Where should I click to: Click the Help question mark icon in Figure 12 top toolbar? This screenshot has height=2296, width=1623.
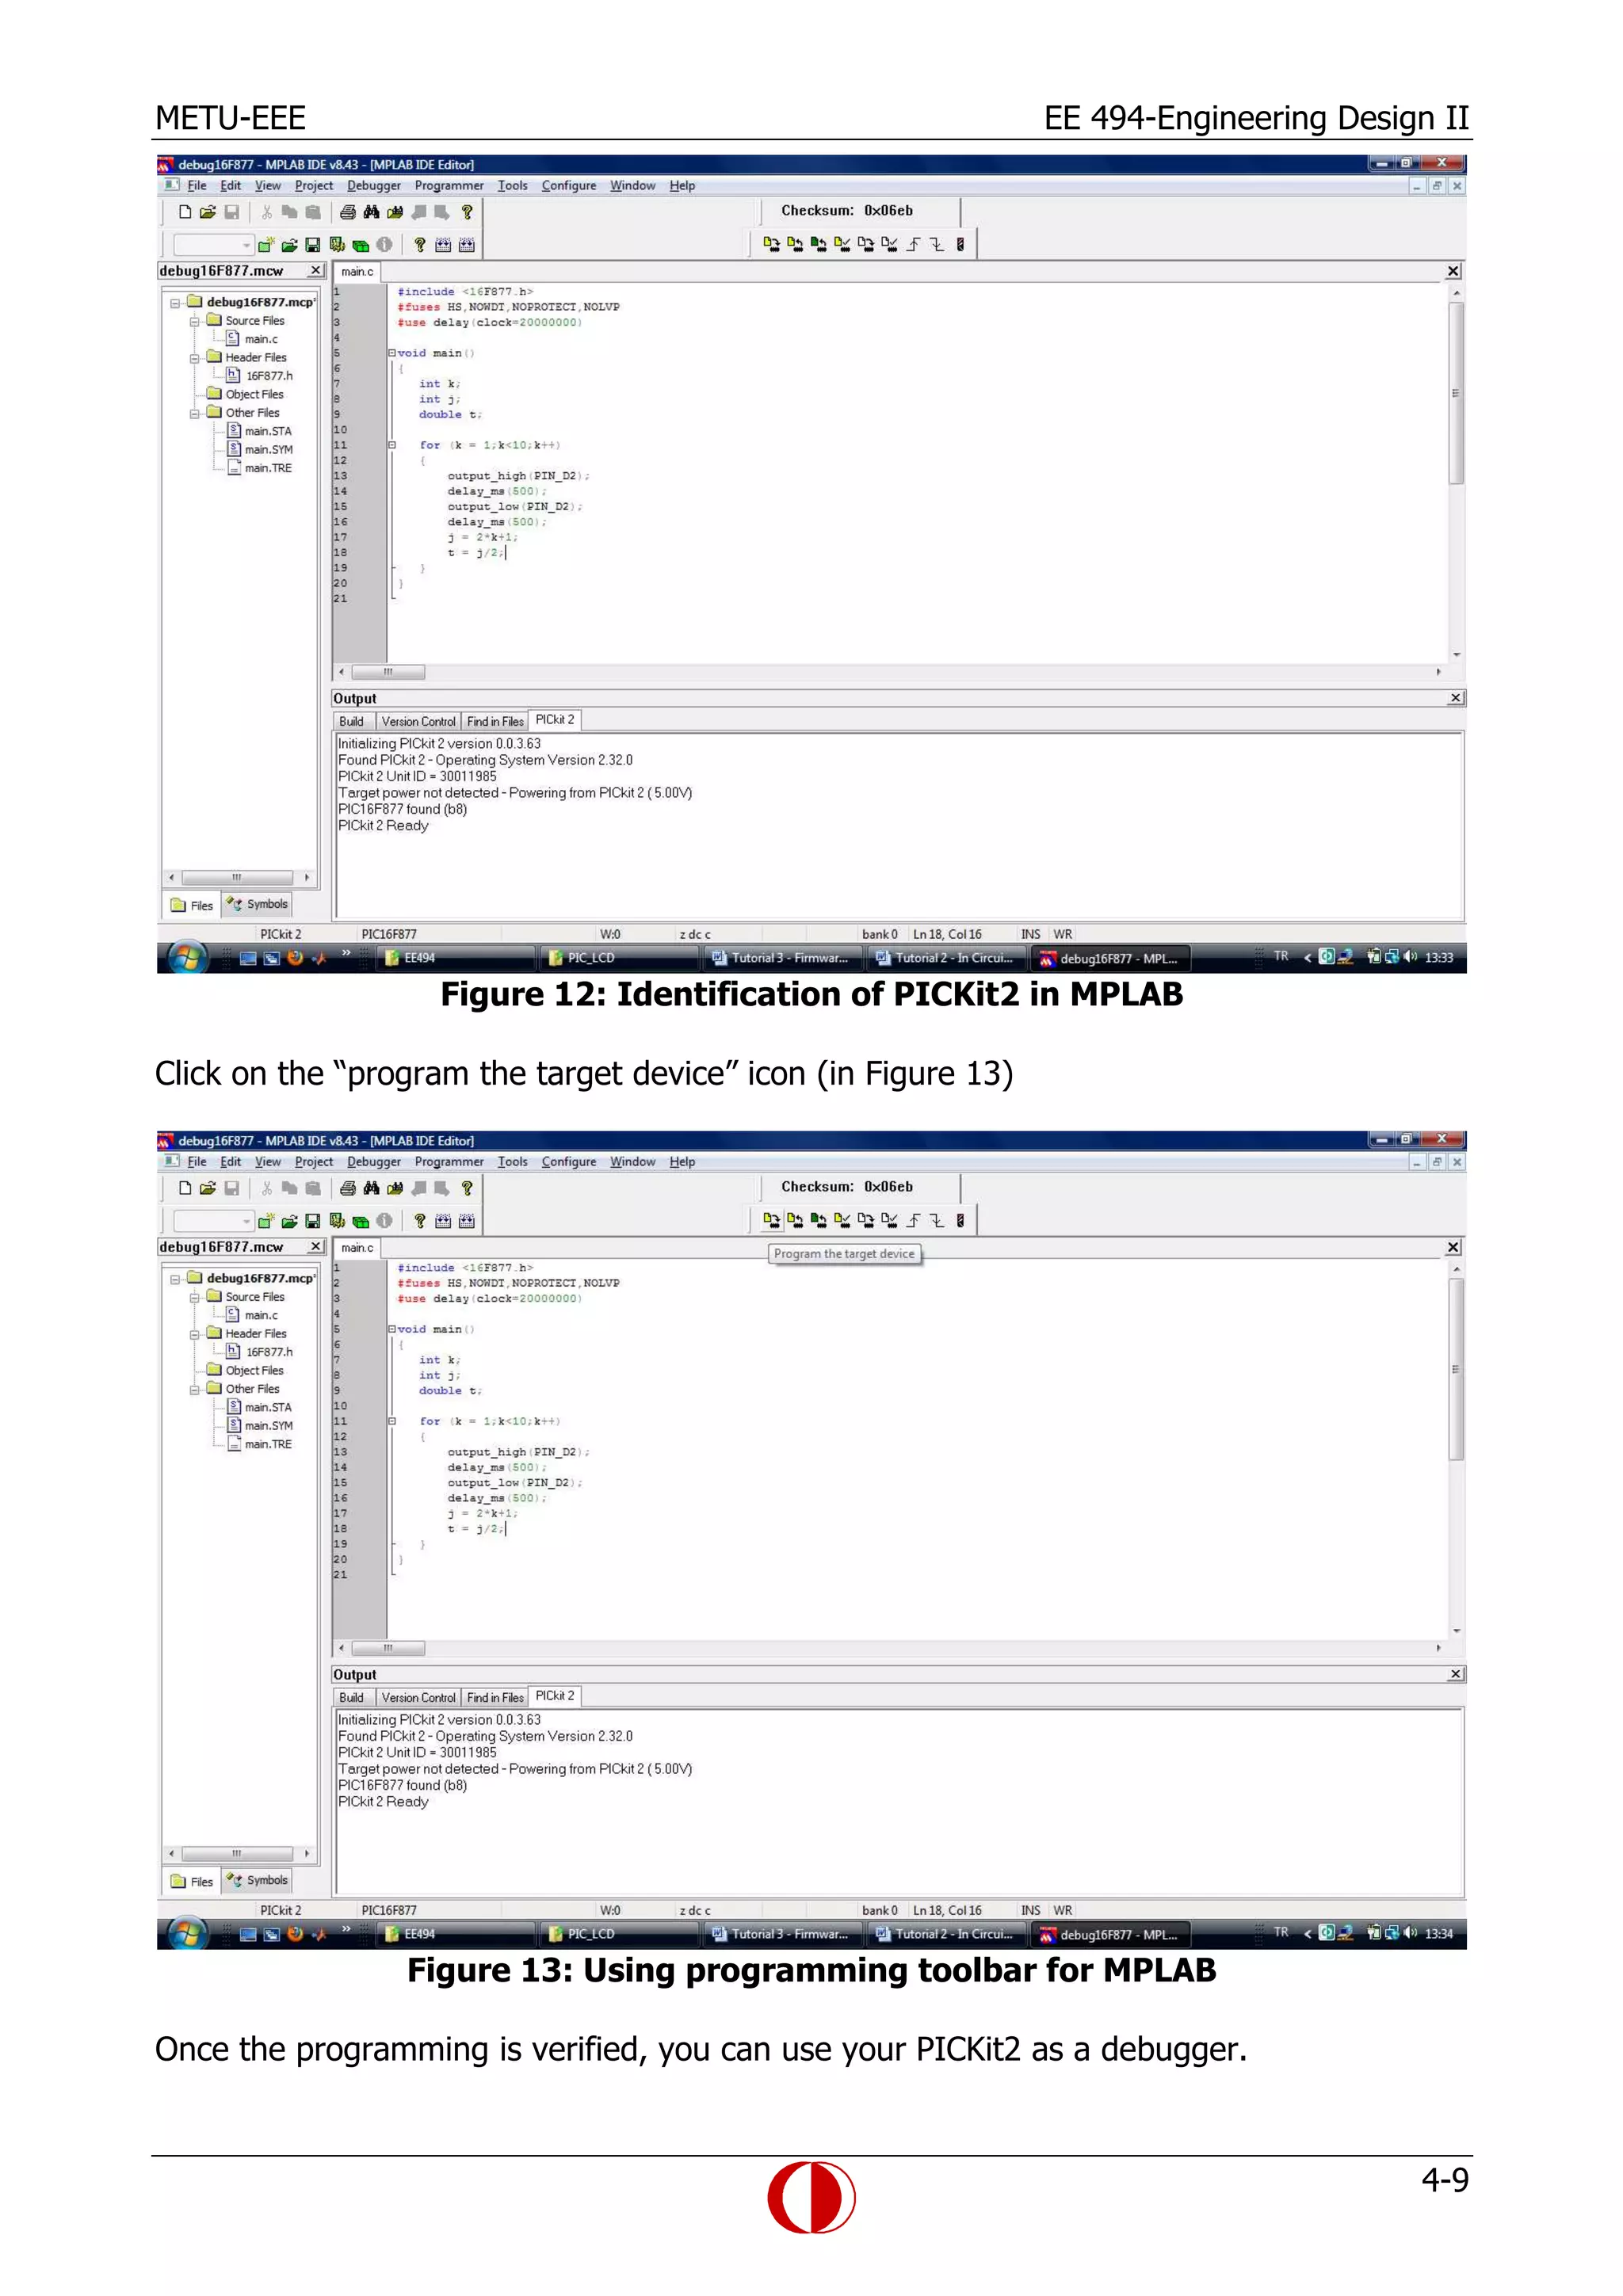pyautogui.click(x=466, y=212)
